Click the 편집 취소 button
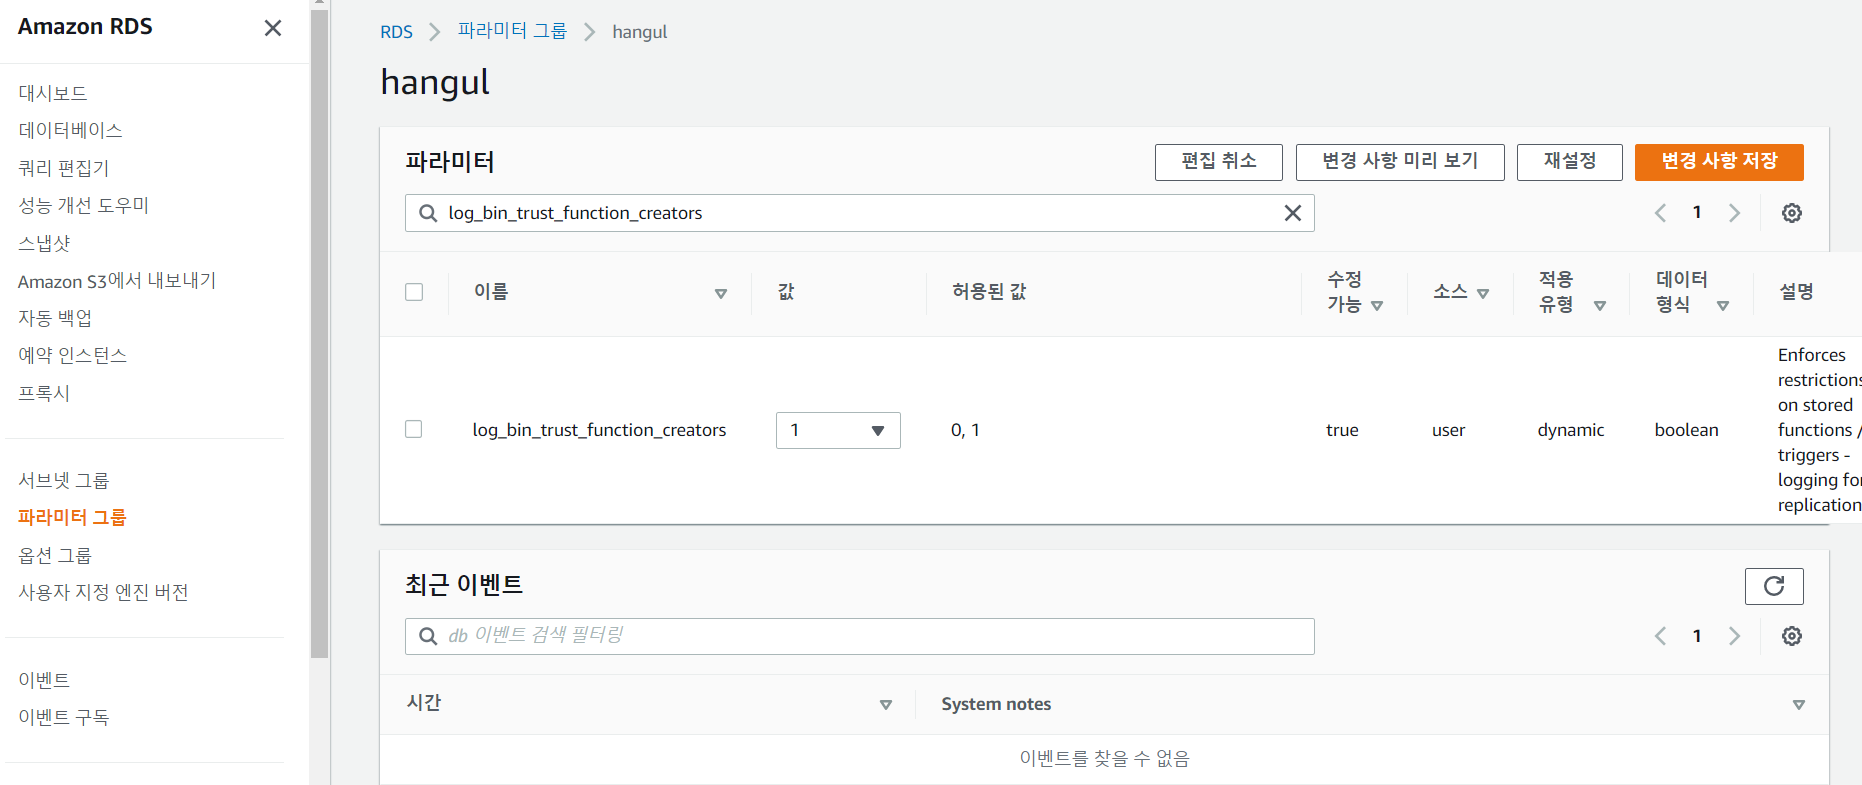Screen dimensions: 1862x785 [x=1217, y=162]
